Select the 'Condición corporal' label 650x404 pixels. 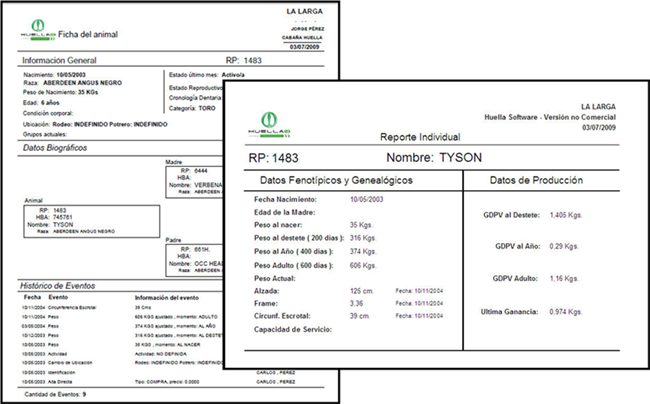click(48, 113)
